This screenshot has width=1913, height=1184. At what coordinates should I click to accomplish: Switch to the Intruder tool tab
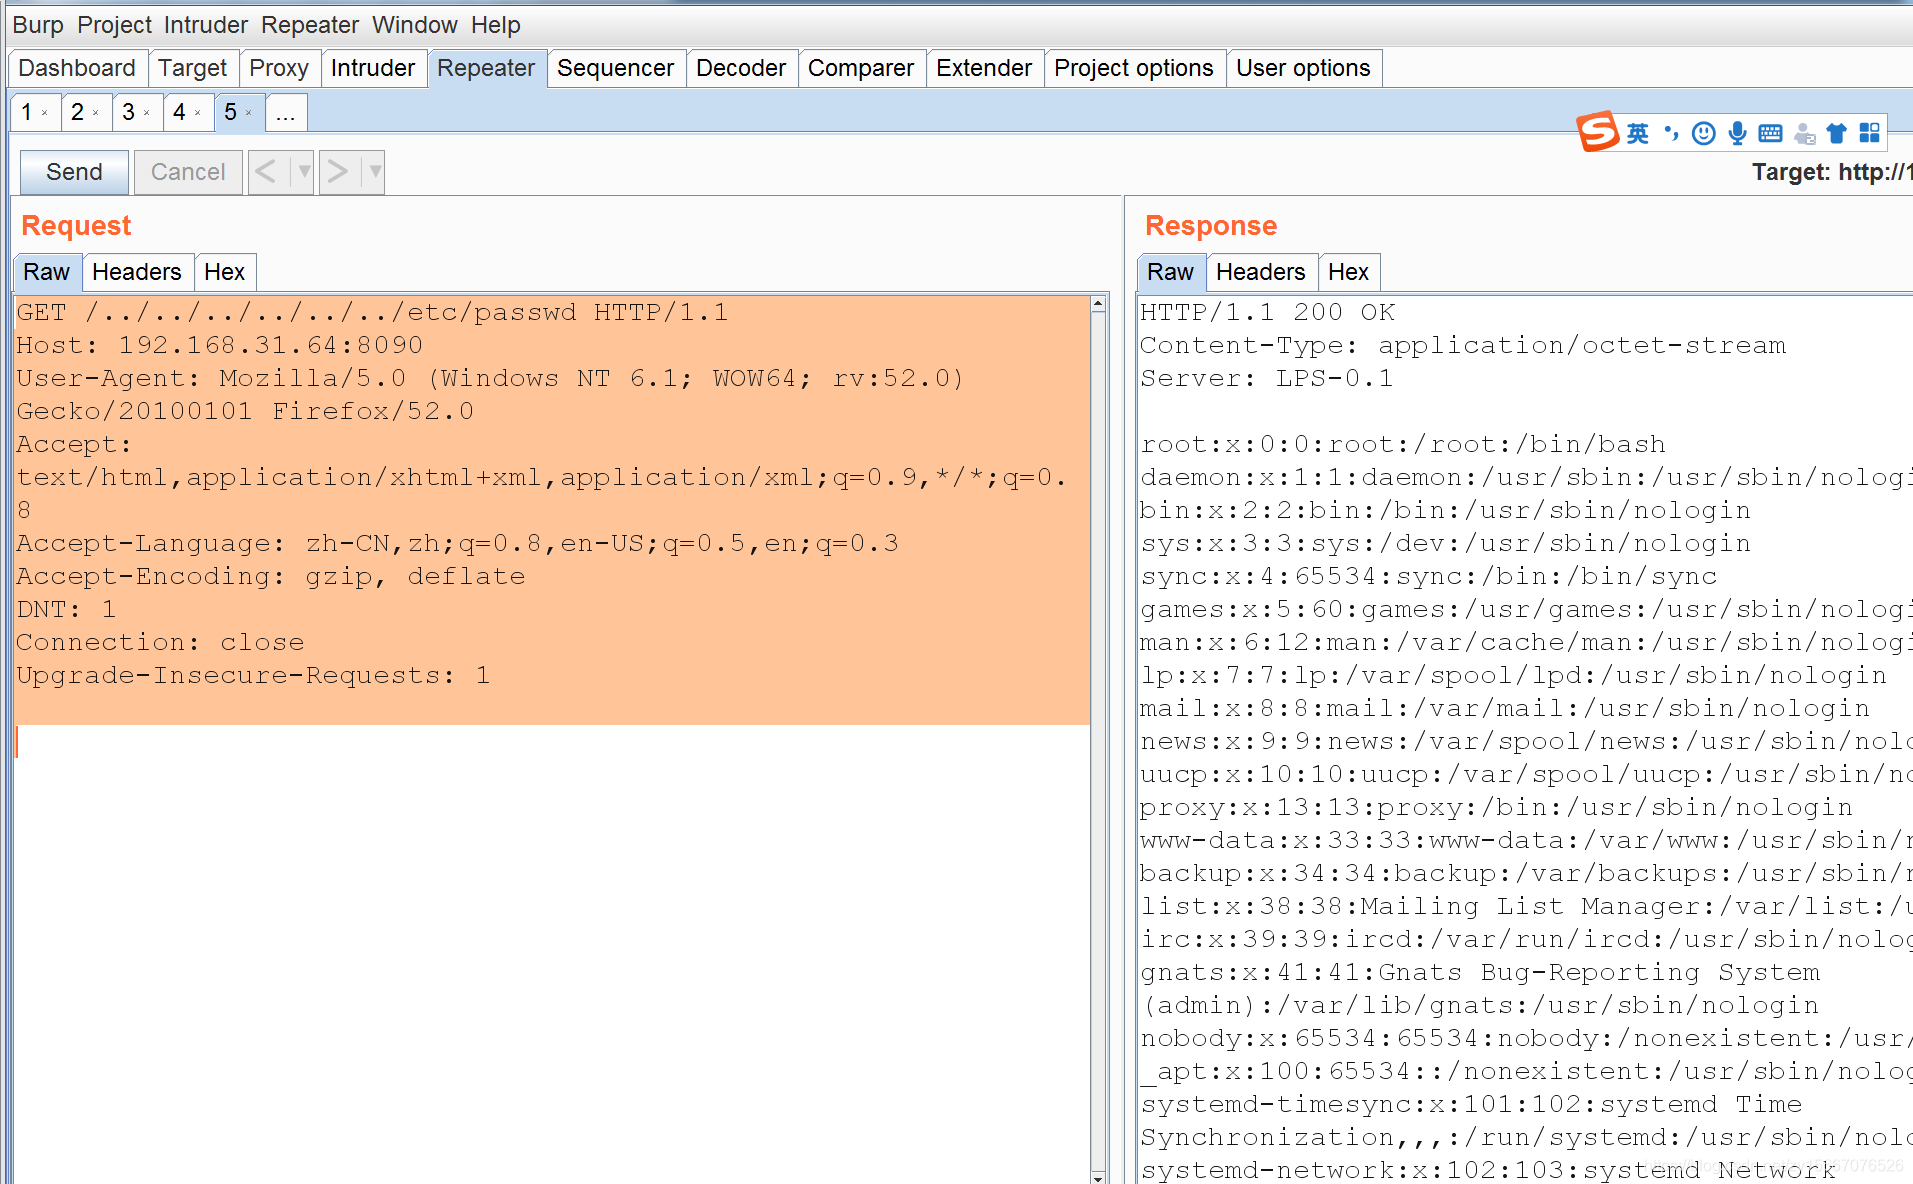(373, 68)
